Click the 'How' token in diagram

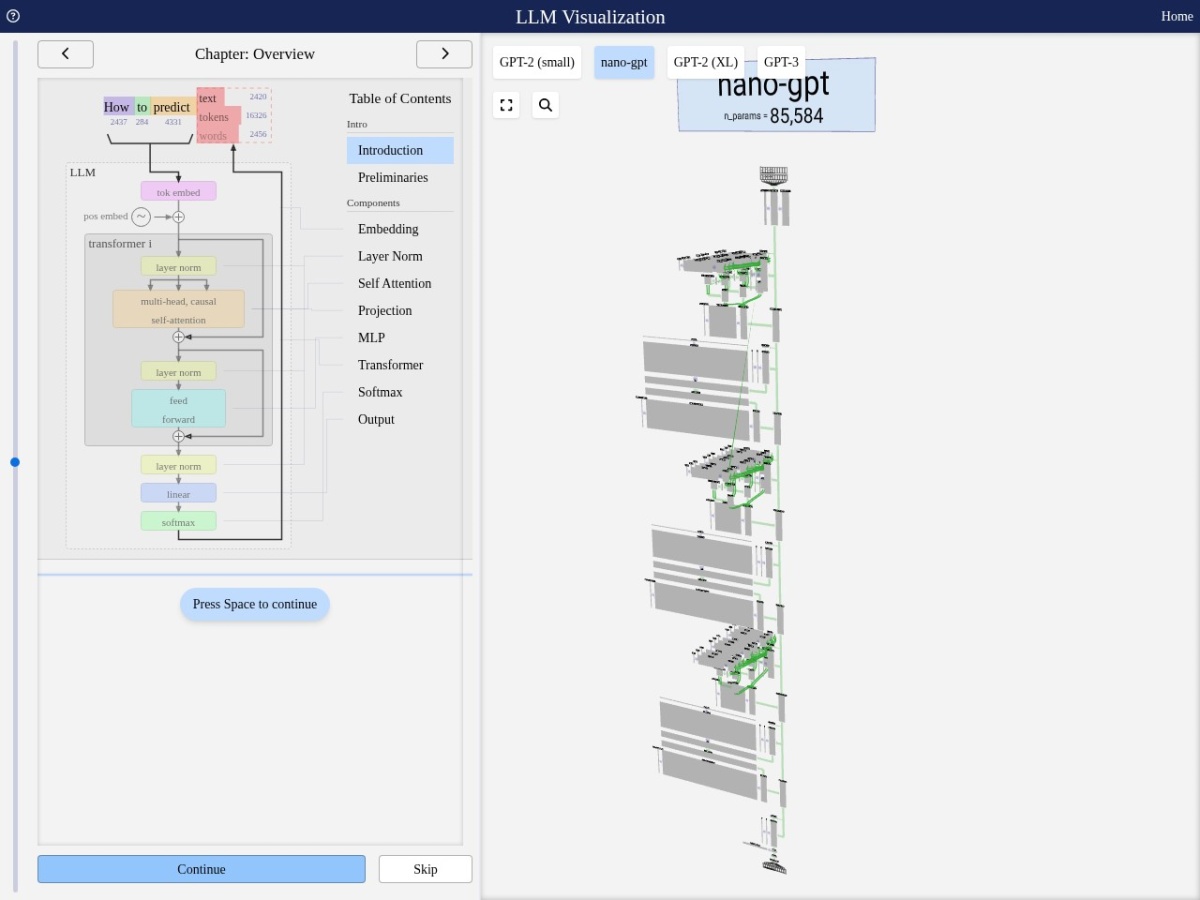[x=117, y=107]
